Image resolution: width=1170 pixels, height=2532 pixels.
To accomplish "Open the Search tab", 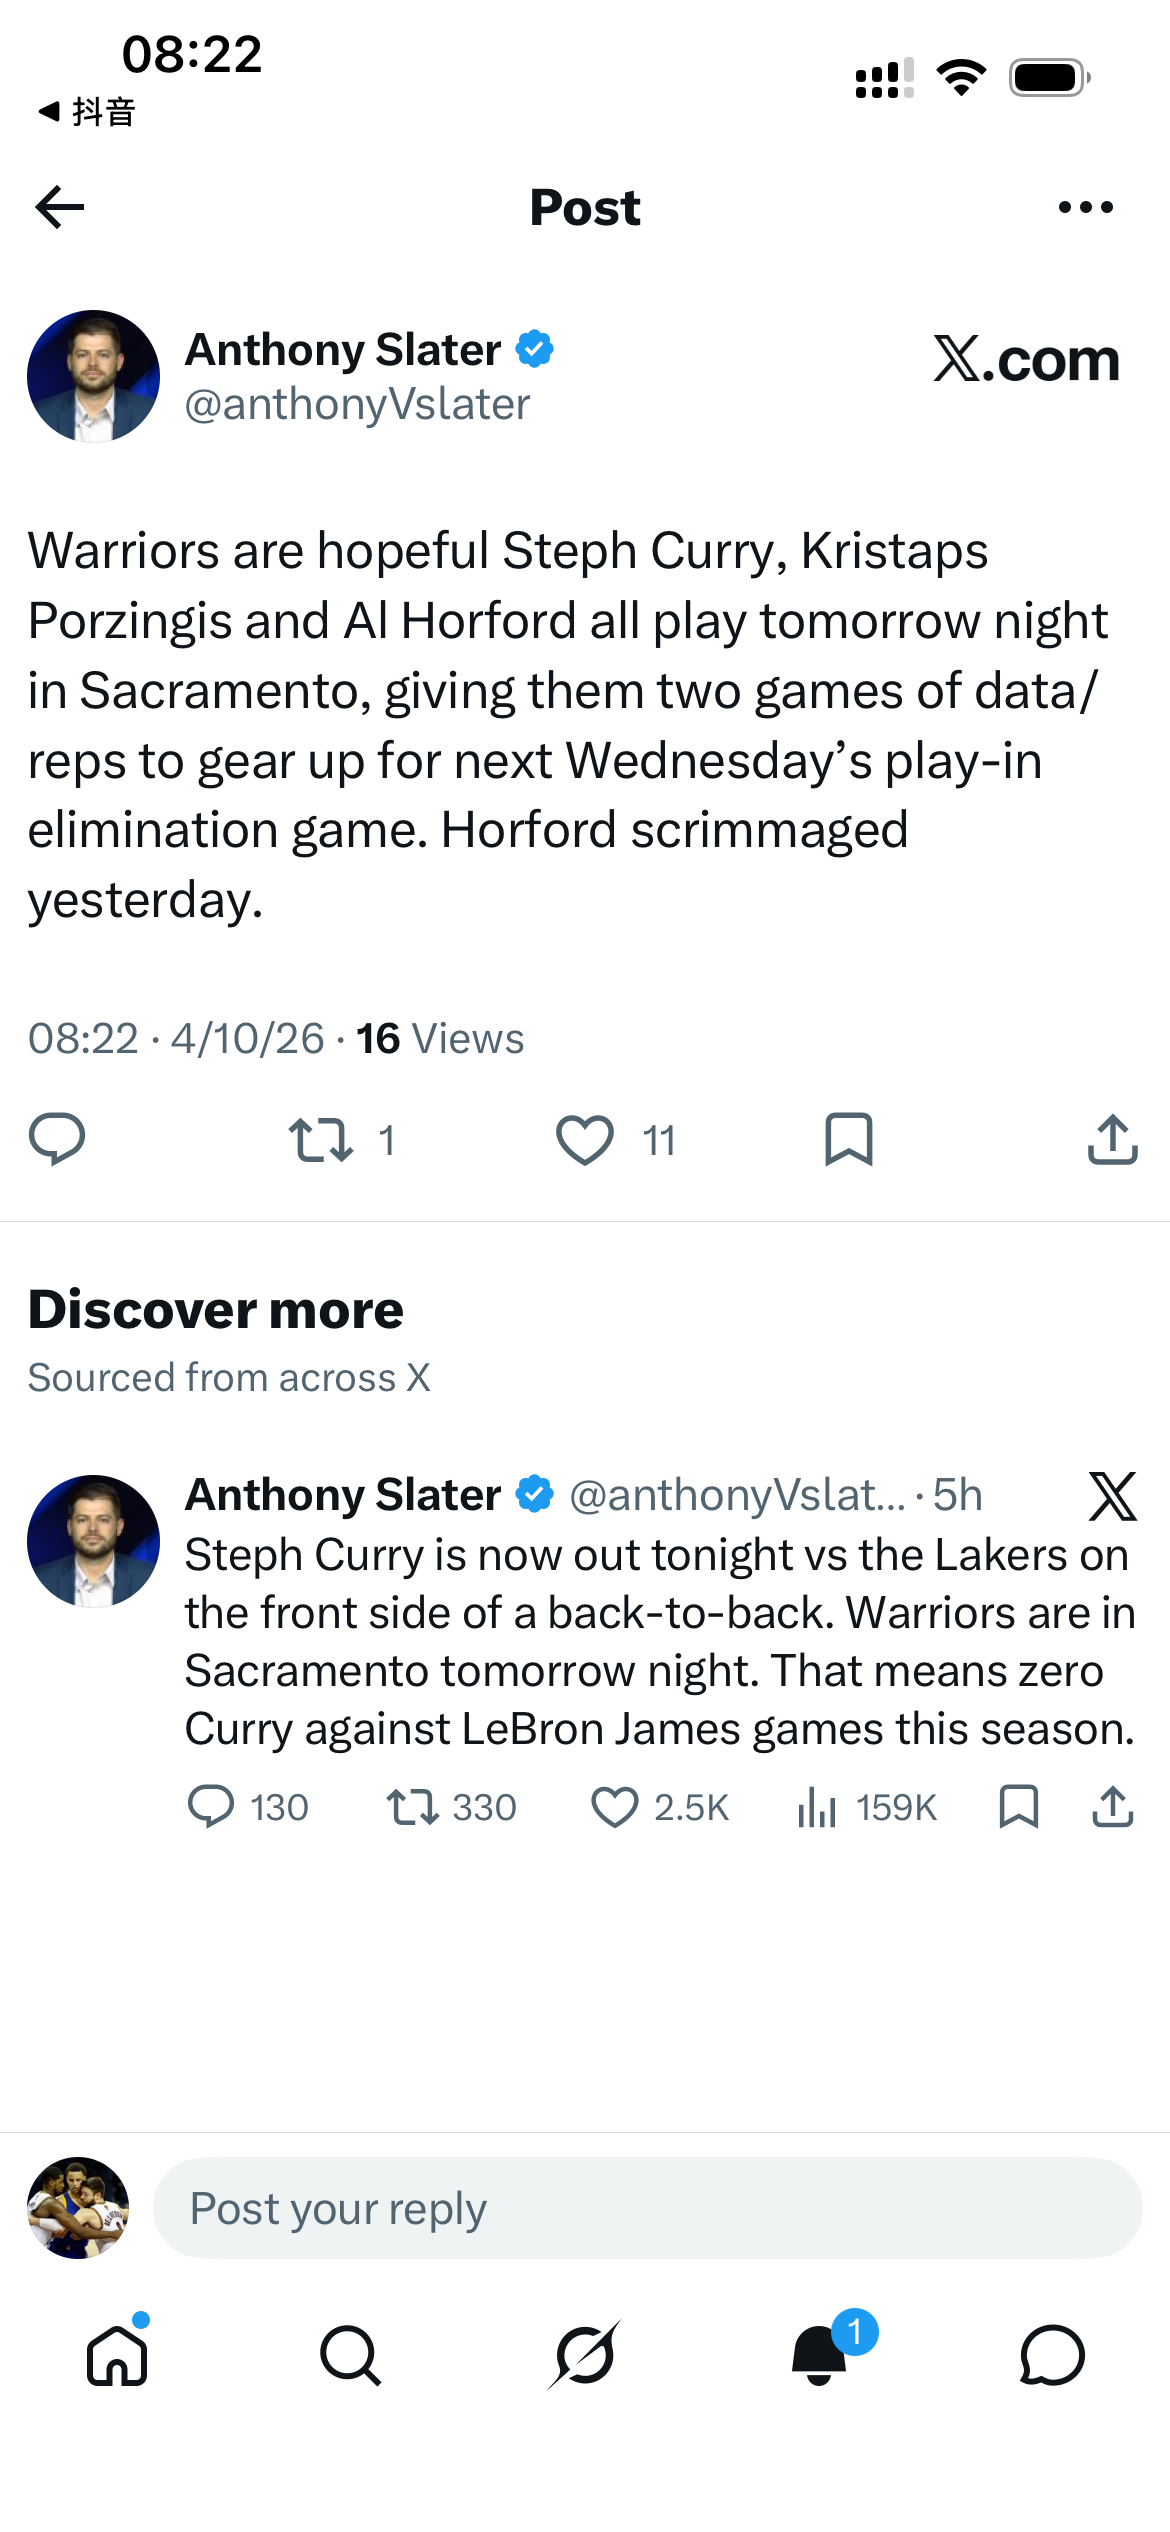I will click(x=350, y=2356).
